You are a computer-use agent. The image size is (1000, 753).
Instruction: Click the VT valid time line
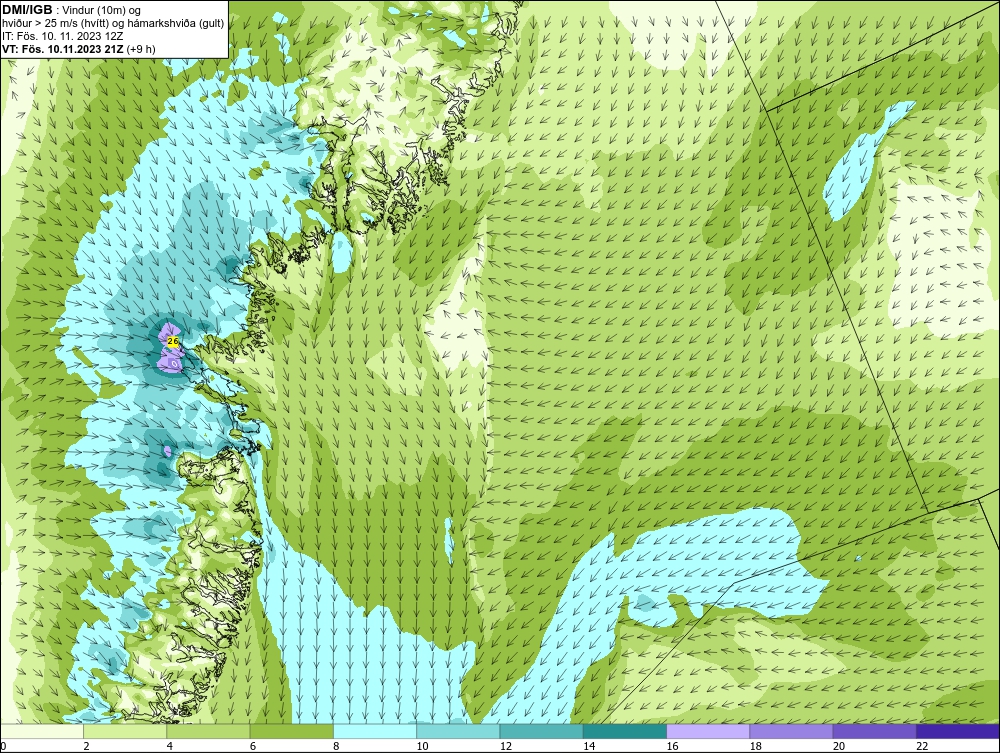(78, 49)
